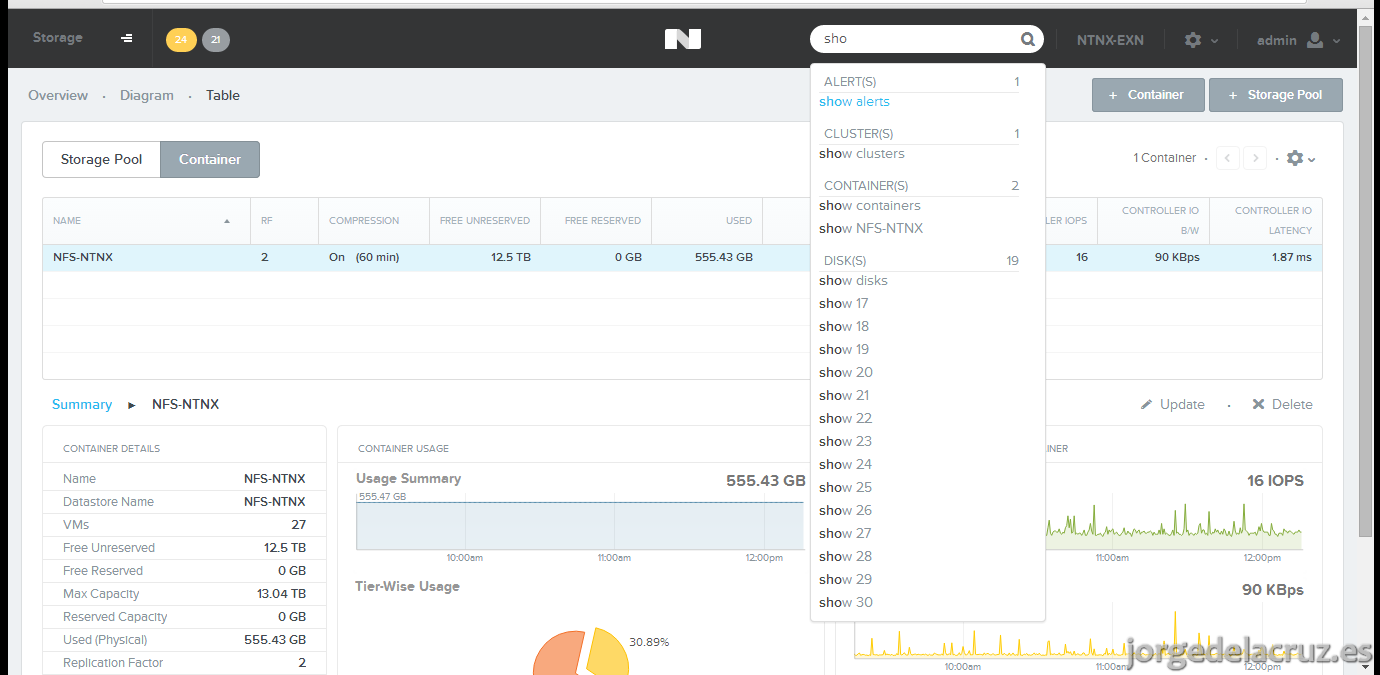This screenshot has width=1380, height=675.
Task: Open the Storage hamburger menu icon
Action: click(x=127, y=38)
